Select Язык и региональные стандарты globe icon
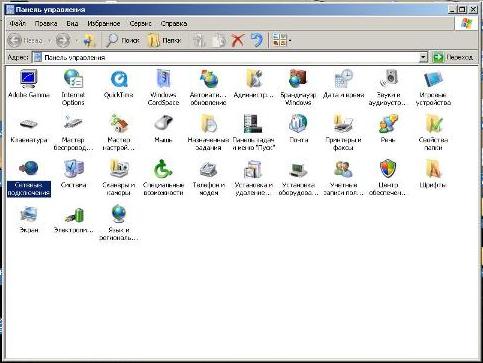 119,214
